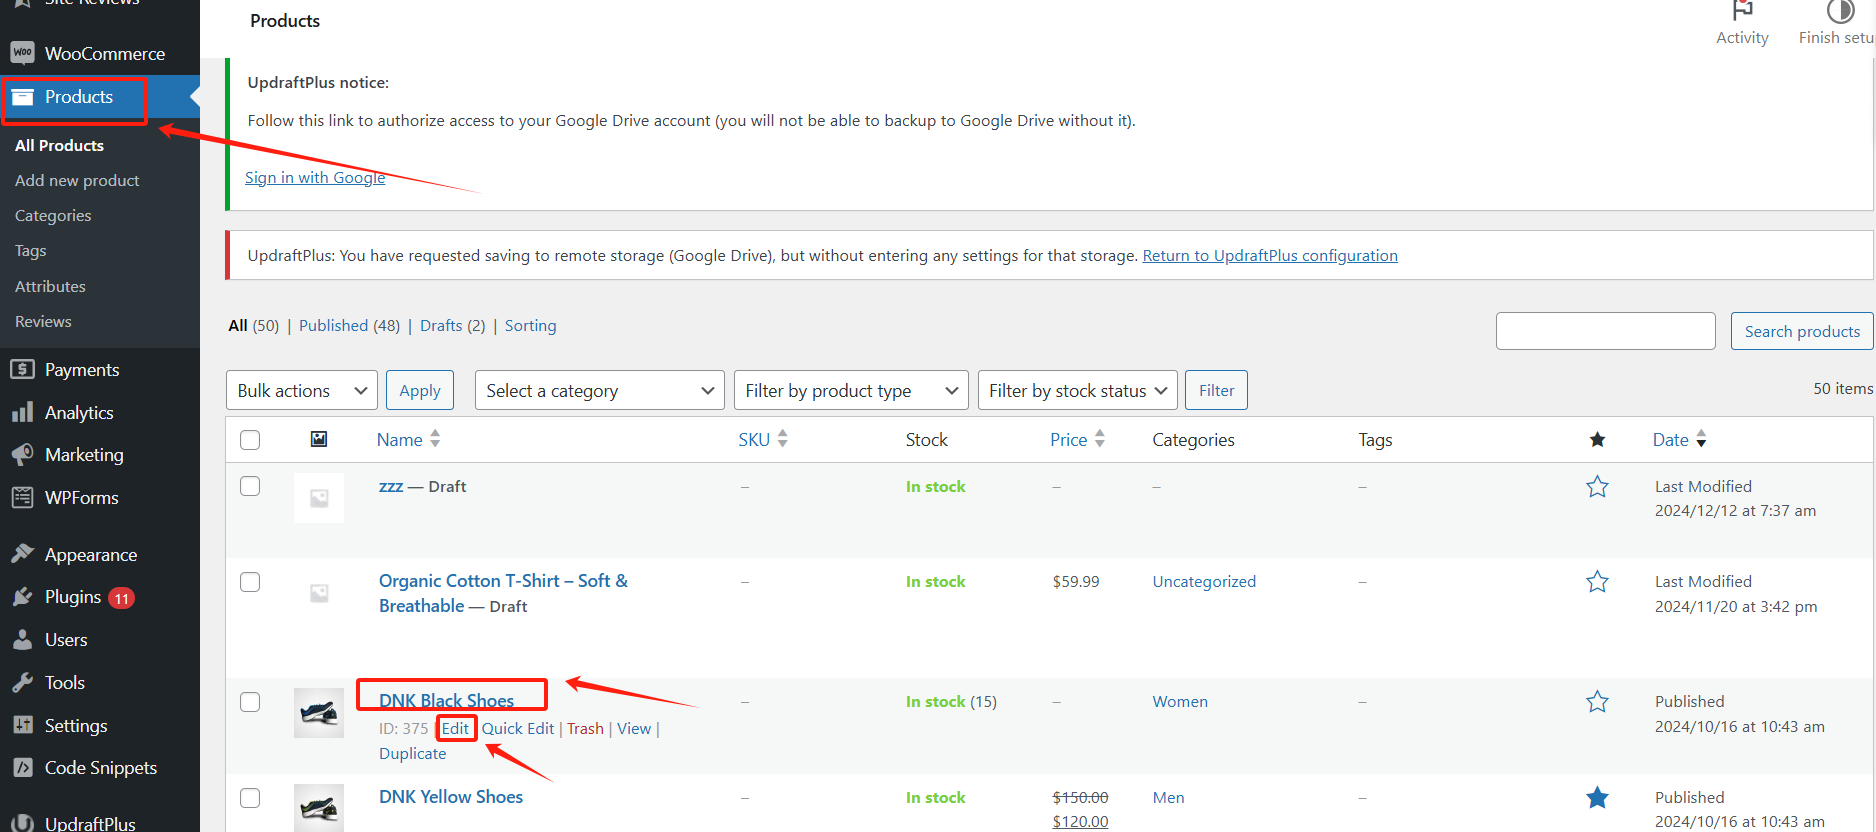1876x832 pixels.
Task: Focus the product search input field
Action: 1605,331
